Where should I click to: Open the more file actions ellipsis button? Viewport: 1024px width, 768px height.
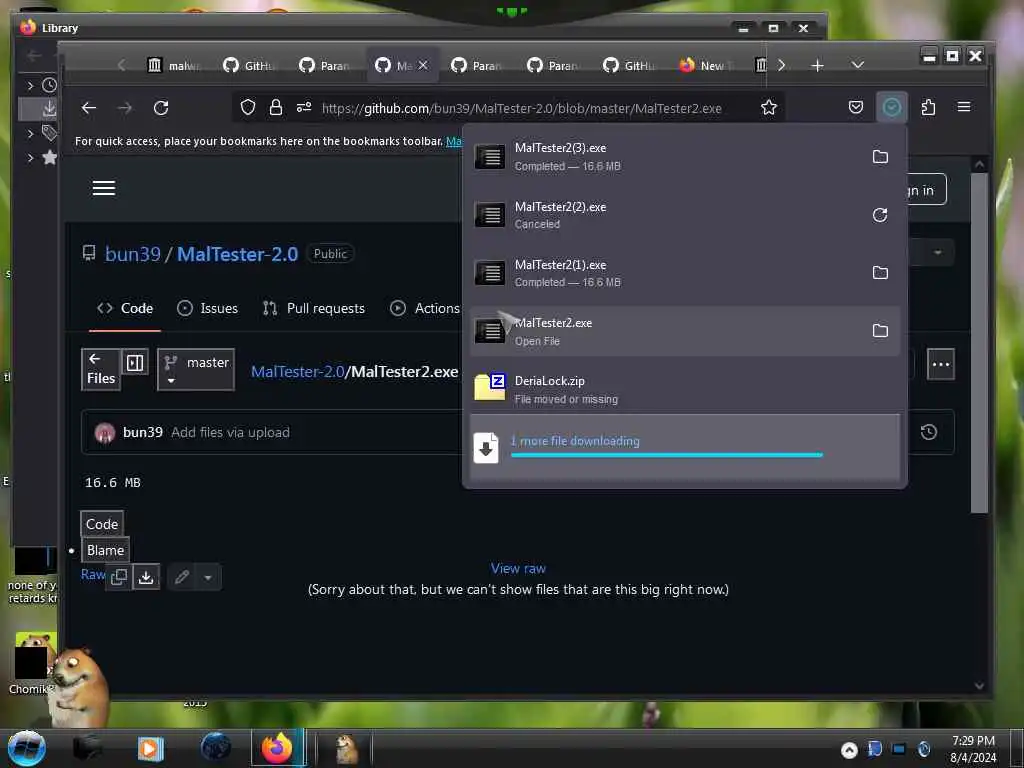(940, 364)
